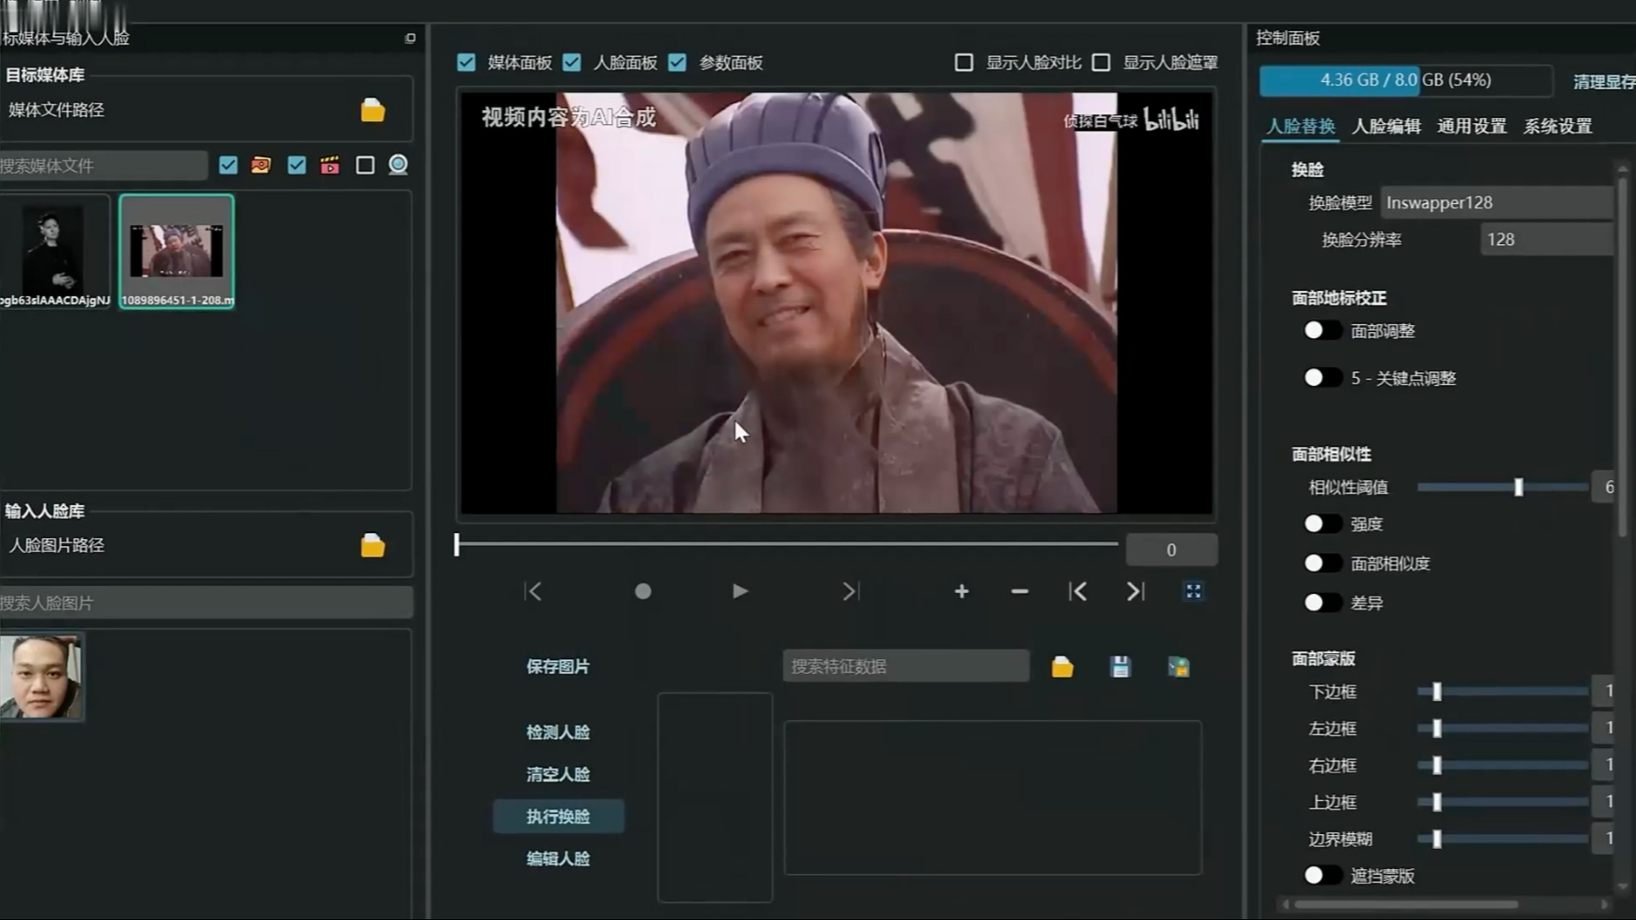Click the 检测人脸 button

[558, 732]
